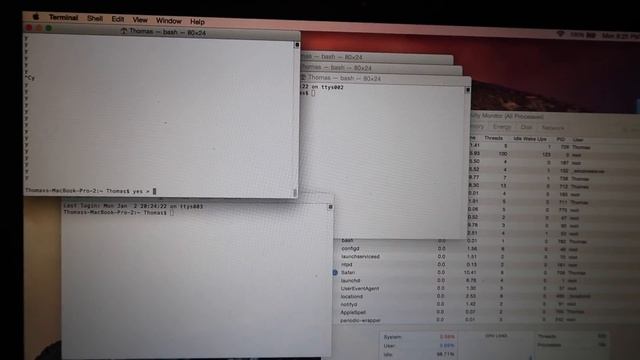Click the prompt in the ttys003 Terminal window
This screenshot has height=360, width=640.
pos(119,212)
